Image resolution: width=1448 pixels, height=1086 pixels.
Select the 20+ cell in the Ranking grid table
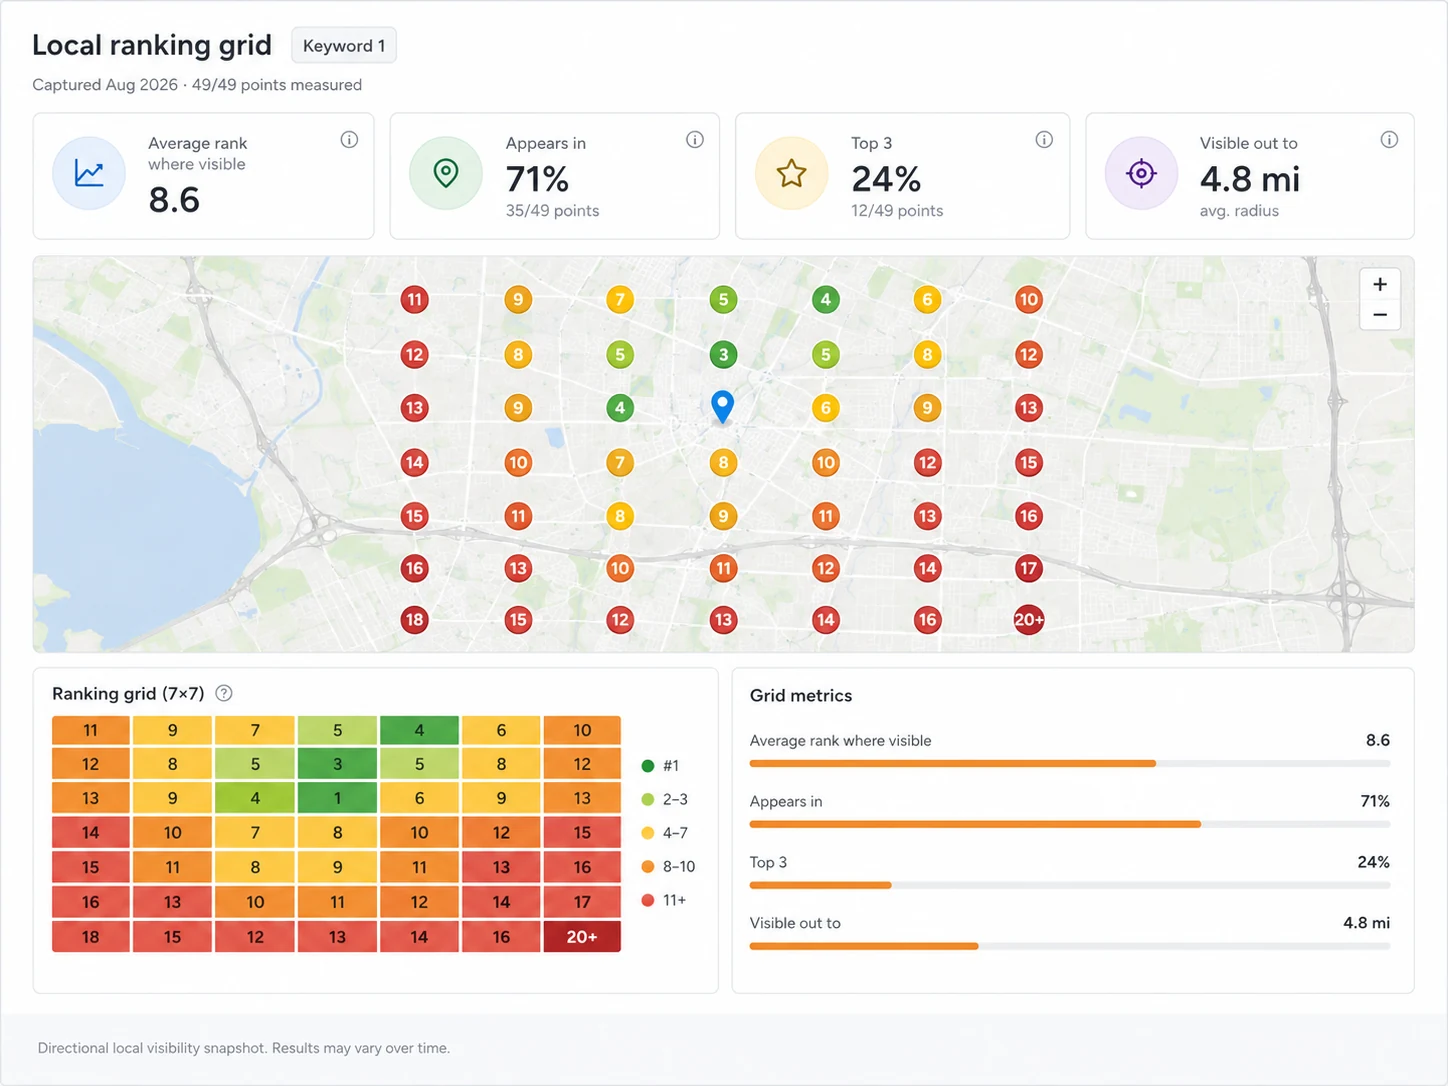tap(582, 937)
